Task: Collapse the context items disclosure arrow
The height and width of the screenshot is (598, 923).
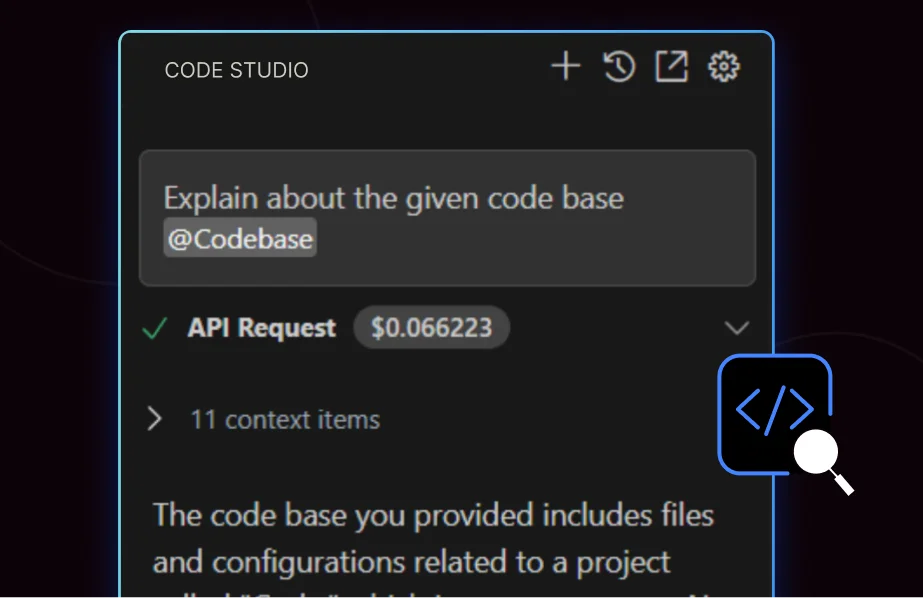Action: (155, 419)
